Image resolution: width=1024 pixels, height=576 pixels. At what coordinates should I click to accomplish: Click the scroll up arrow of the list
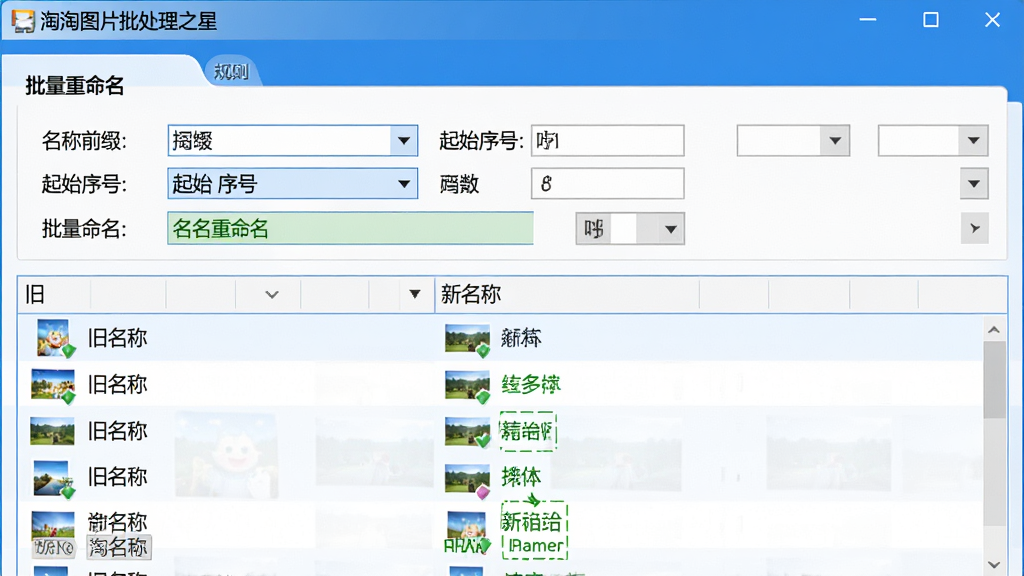click(x=994, y=330)
